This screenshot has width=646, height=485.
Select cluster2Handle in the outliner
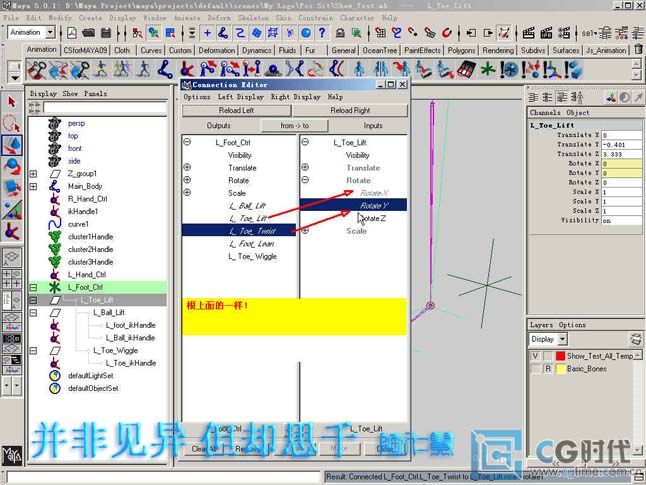(91, 249)
